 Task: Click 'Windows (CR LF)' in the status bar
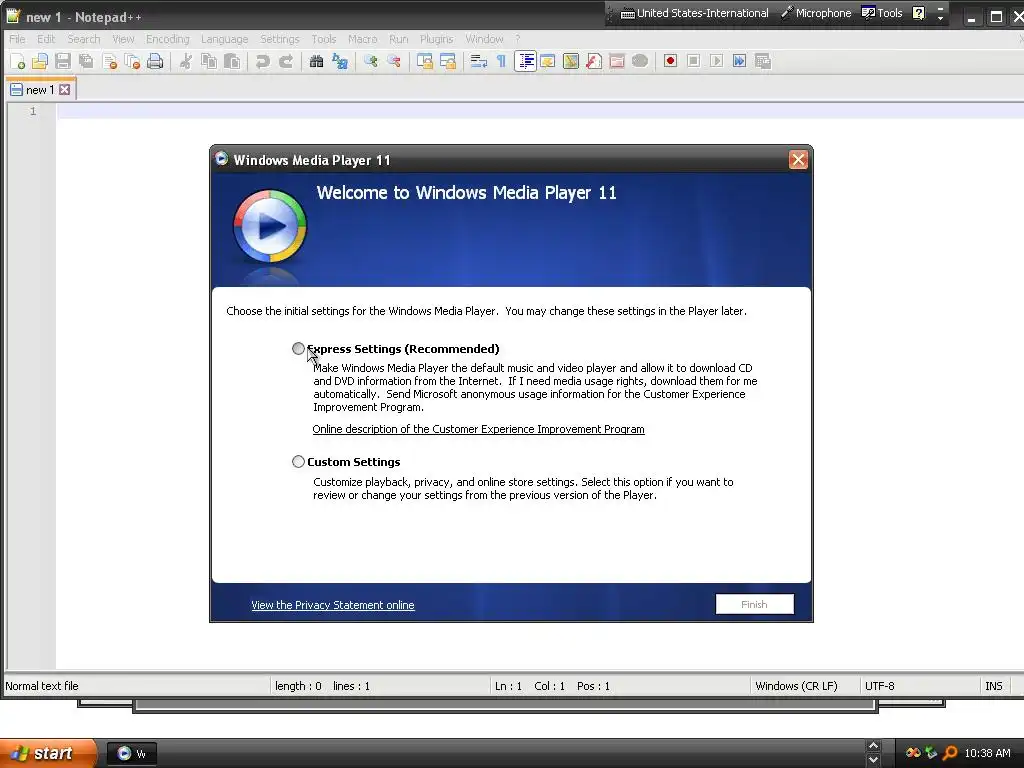click(x=796, y=686)
